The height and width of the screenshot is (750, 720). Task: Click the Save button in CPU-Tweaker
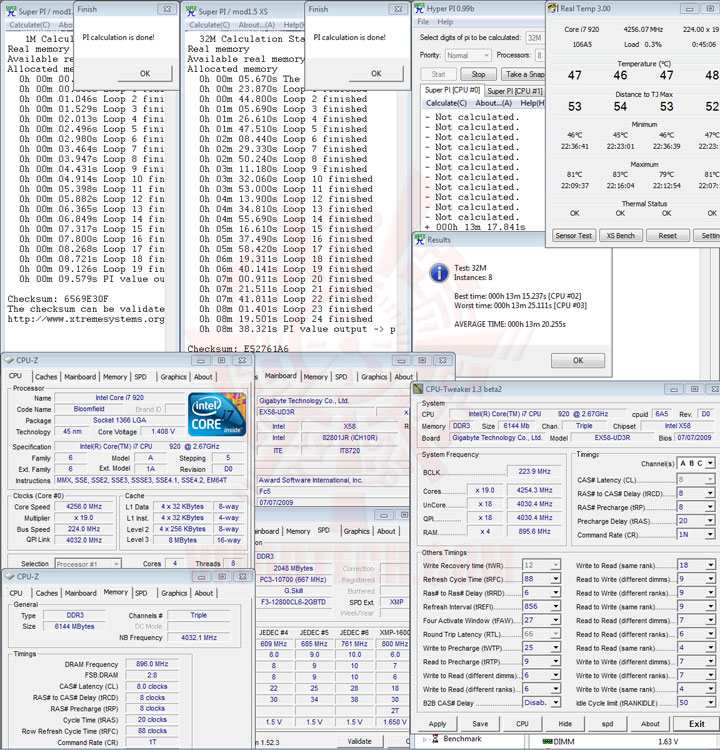480,724
